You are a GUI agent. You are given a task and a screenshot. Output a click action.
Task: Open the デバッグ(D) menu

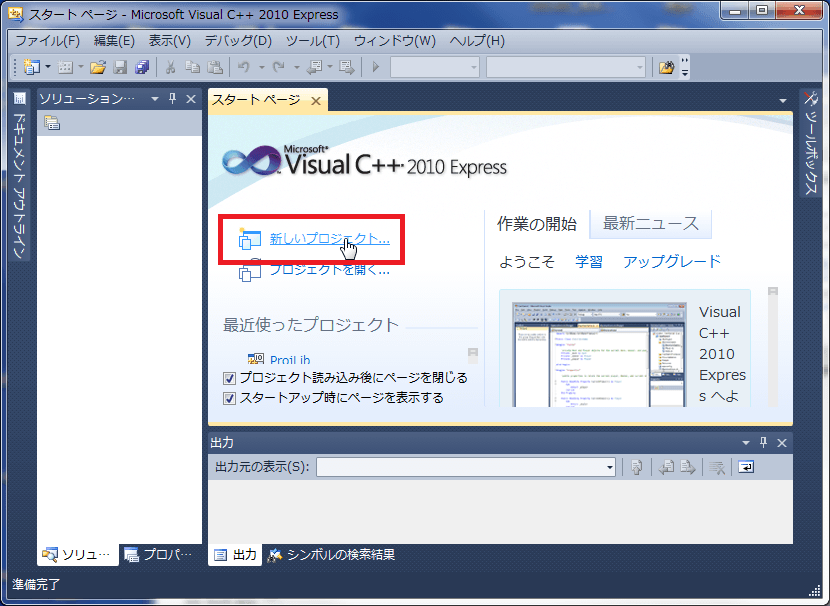(x=238, y=41)
